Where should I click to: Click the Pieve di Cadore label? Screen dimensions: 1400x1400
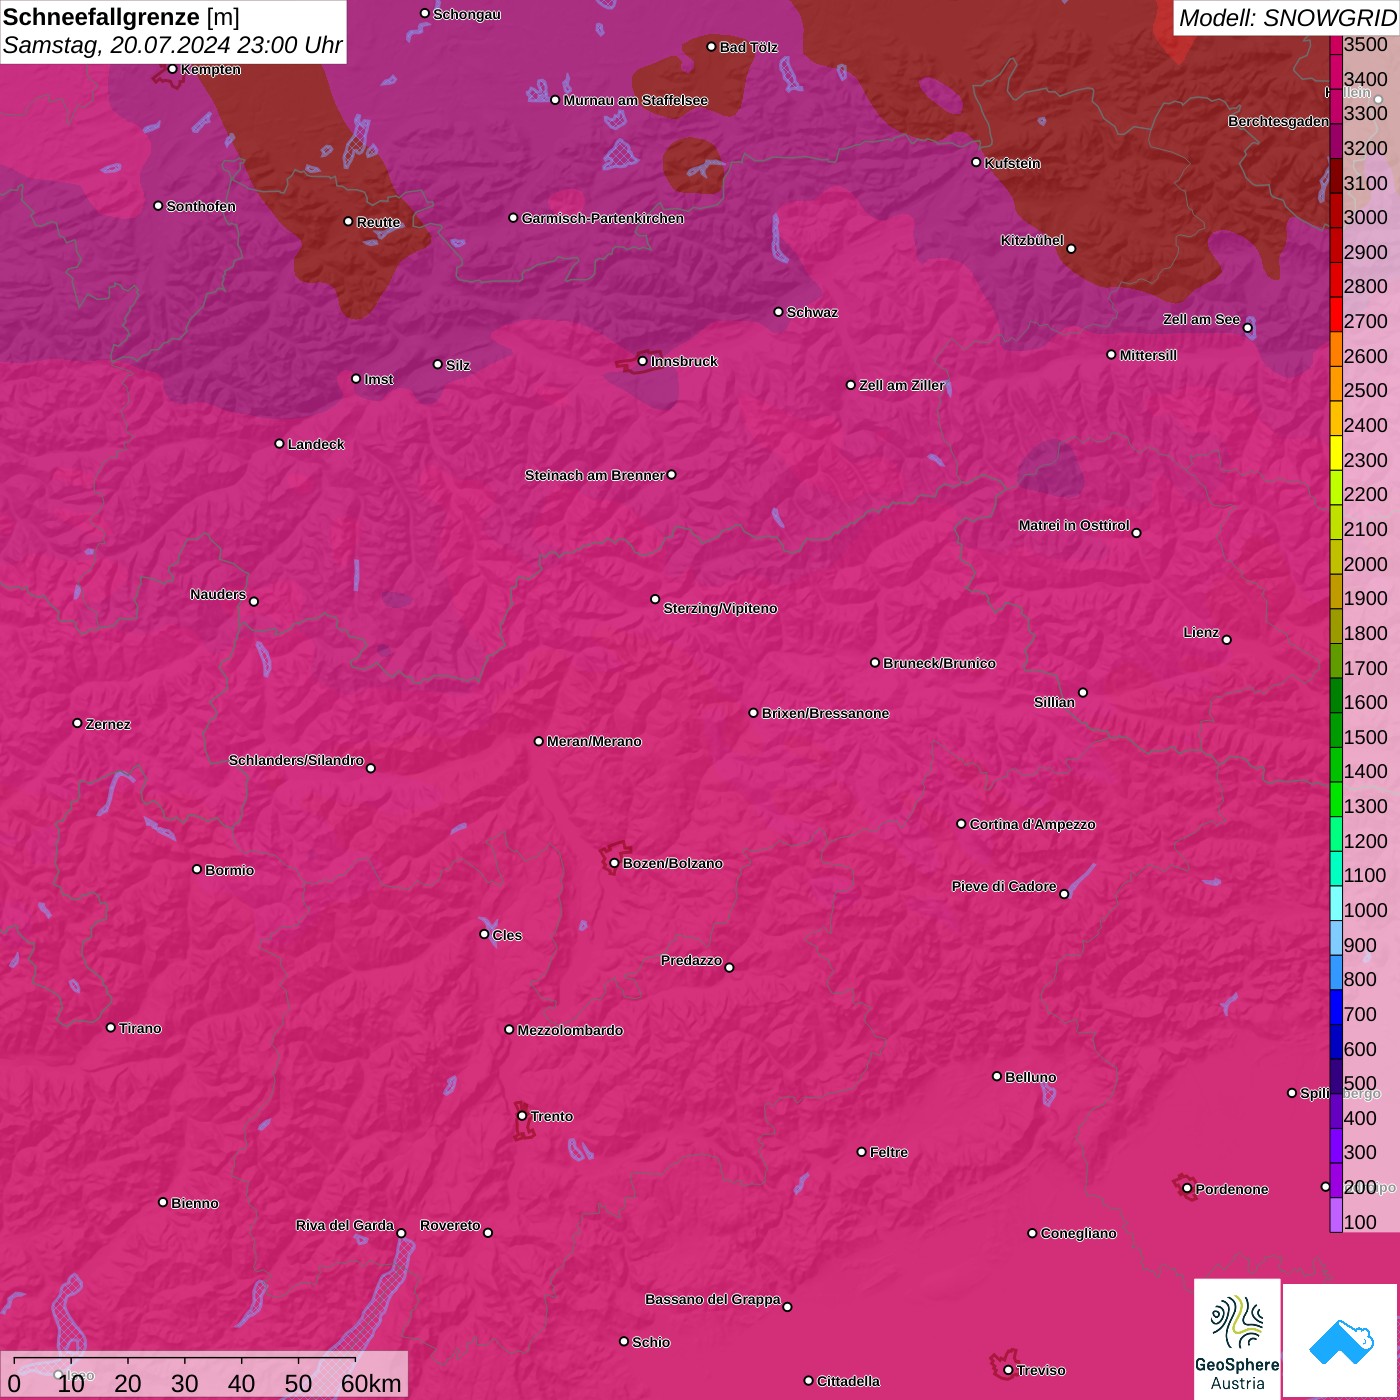coord(1004,886)
